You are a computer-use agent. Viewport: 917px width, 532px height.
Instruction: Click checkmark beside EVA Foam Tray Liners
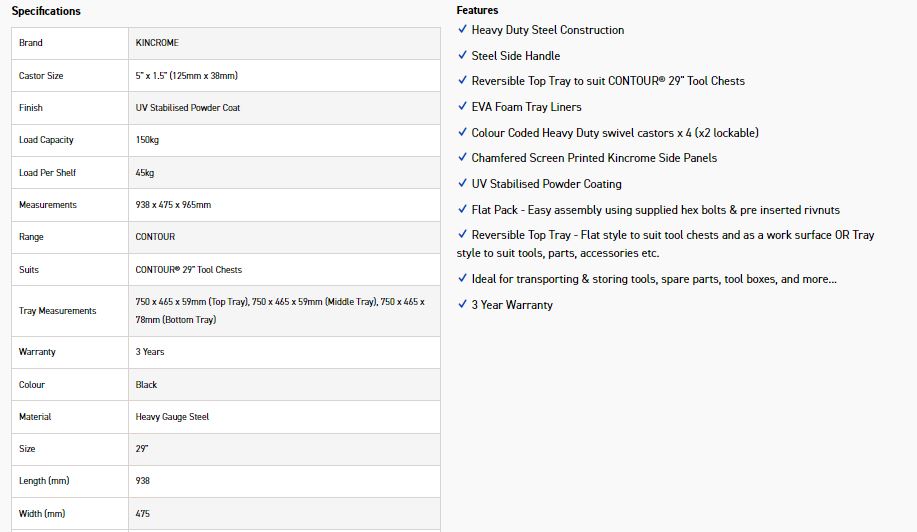point(462,106)
